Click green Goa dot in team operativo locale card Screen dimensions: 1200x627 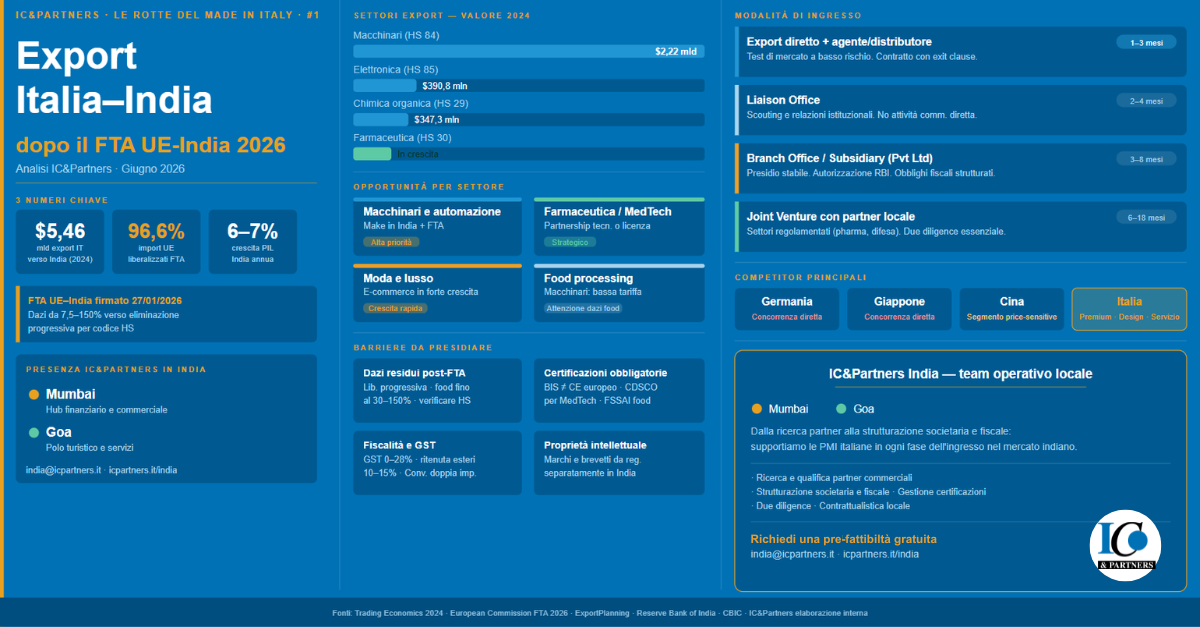tap(841, 408)
